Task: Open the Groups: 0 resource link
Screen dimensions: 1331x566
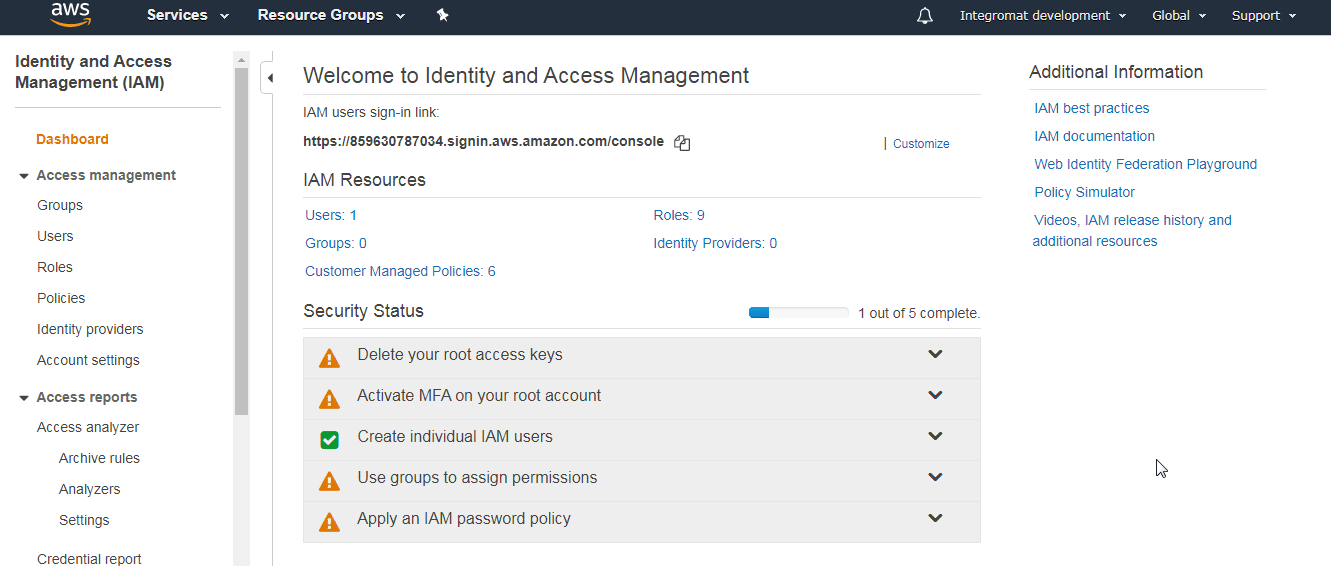Action: pos(336,243)
